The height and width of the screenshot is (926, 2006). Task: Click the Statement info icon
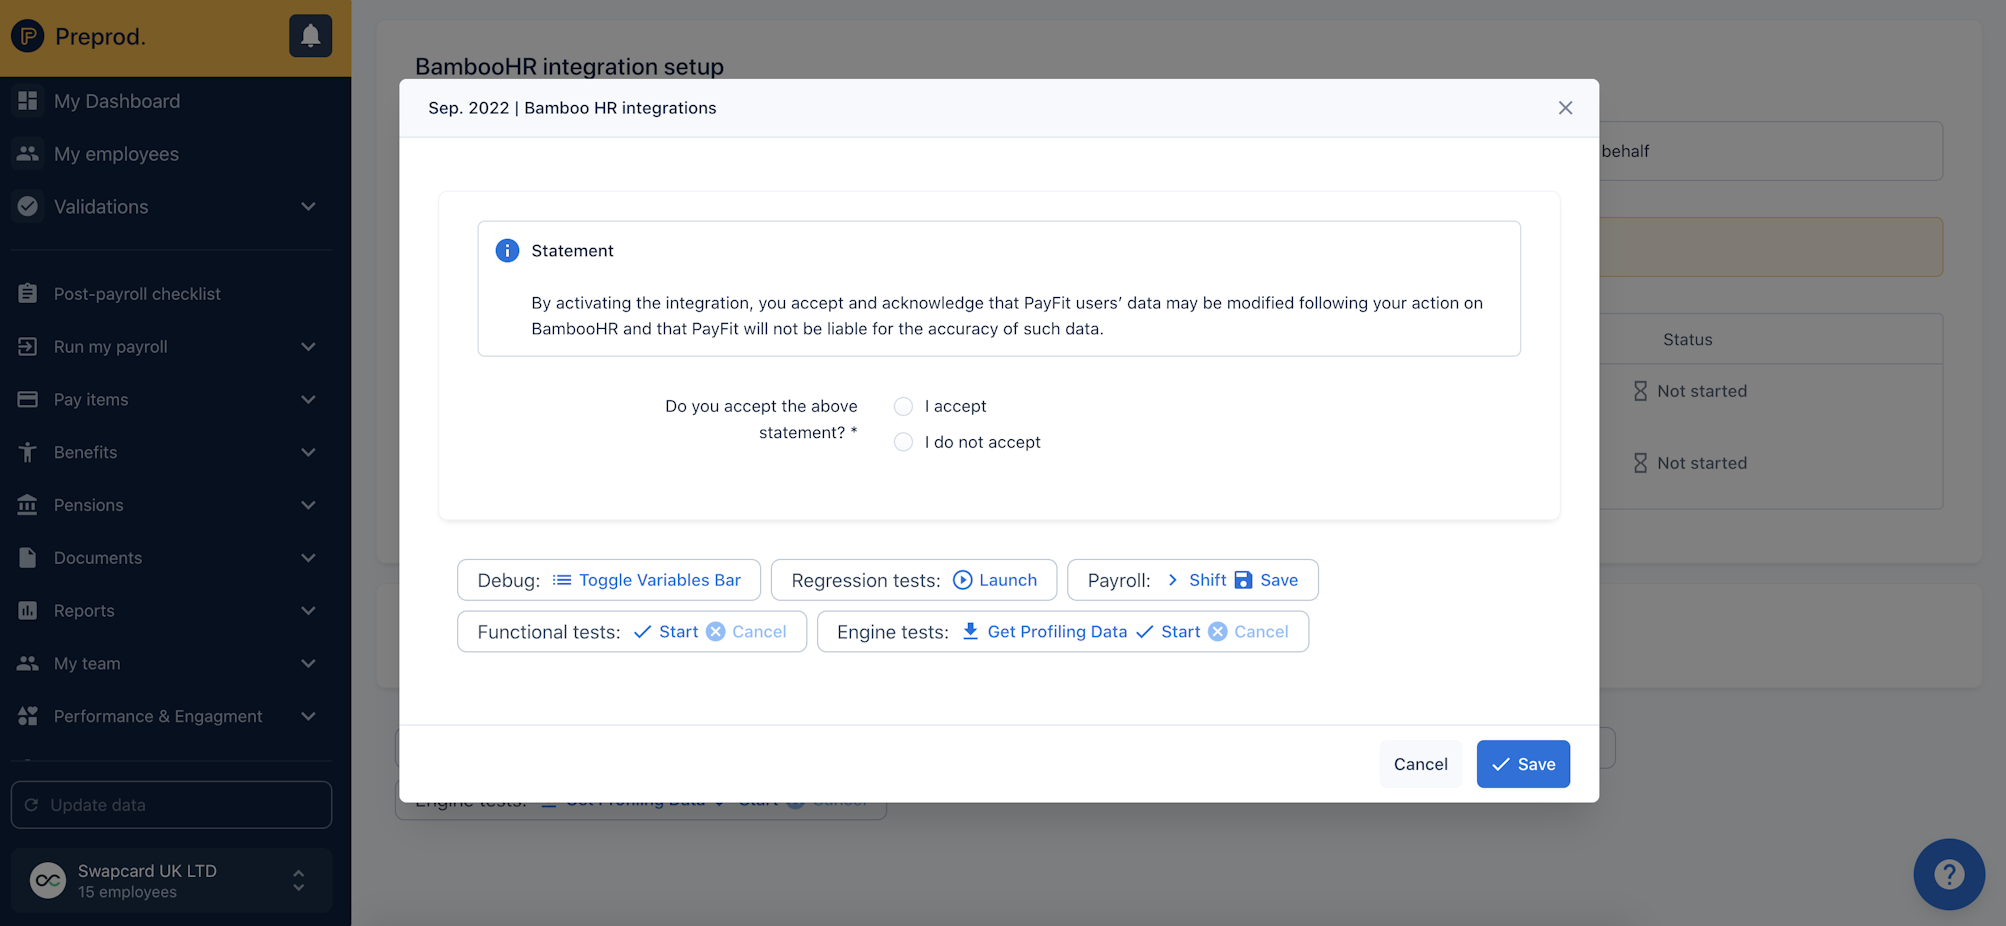tap(508, 250)
